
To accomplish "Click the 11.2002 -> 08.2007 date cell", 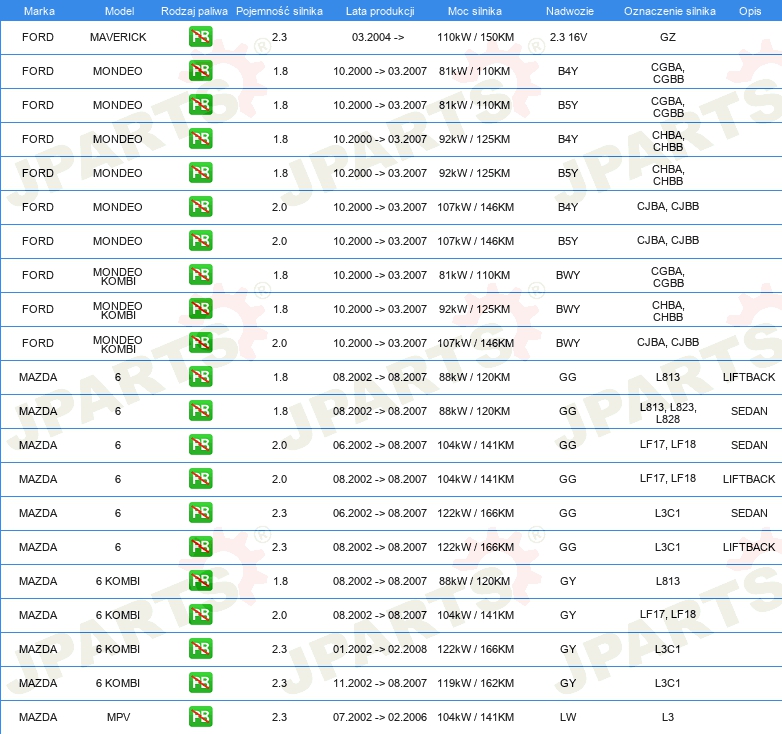I will pos(380,683).
